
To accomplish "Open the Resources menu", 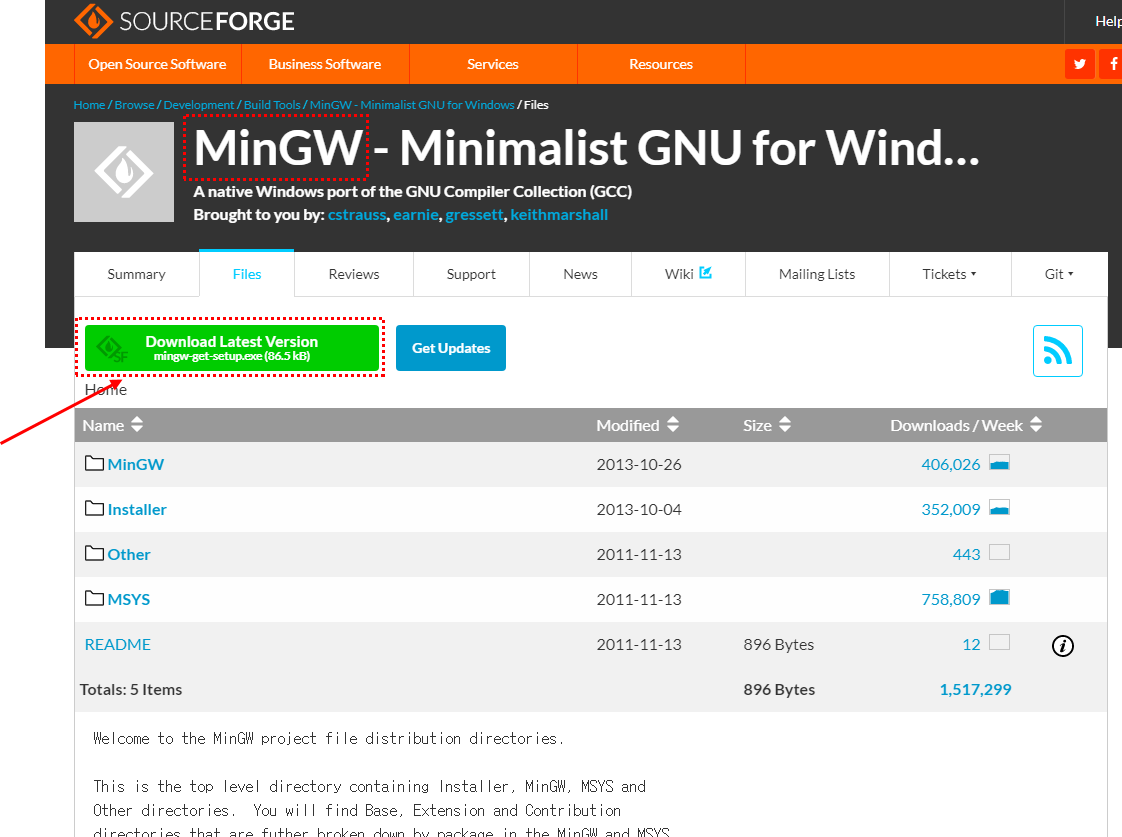I will pos(661,64).
